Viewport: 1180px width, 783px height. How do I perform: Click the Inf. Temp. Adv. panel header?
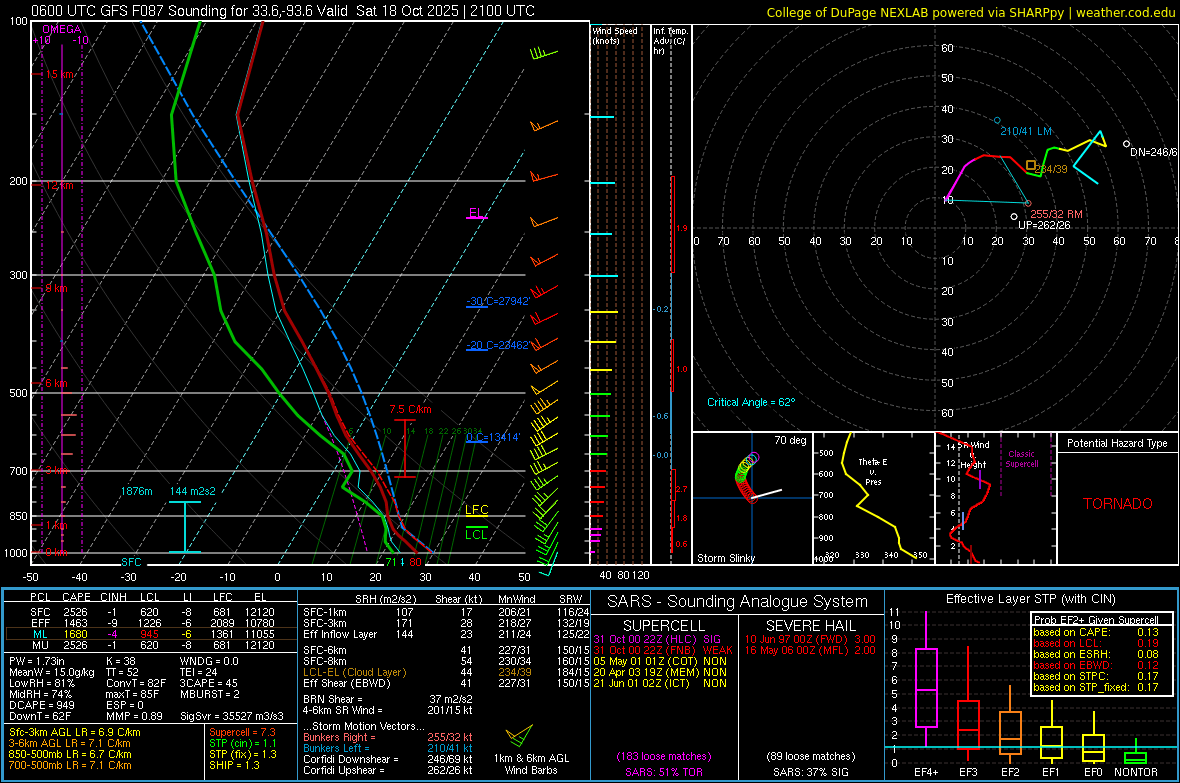670,41
